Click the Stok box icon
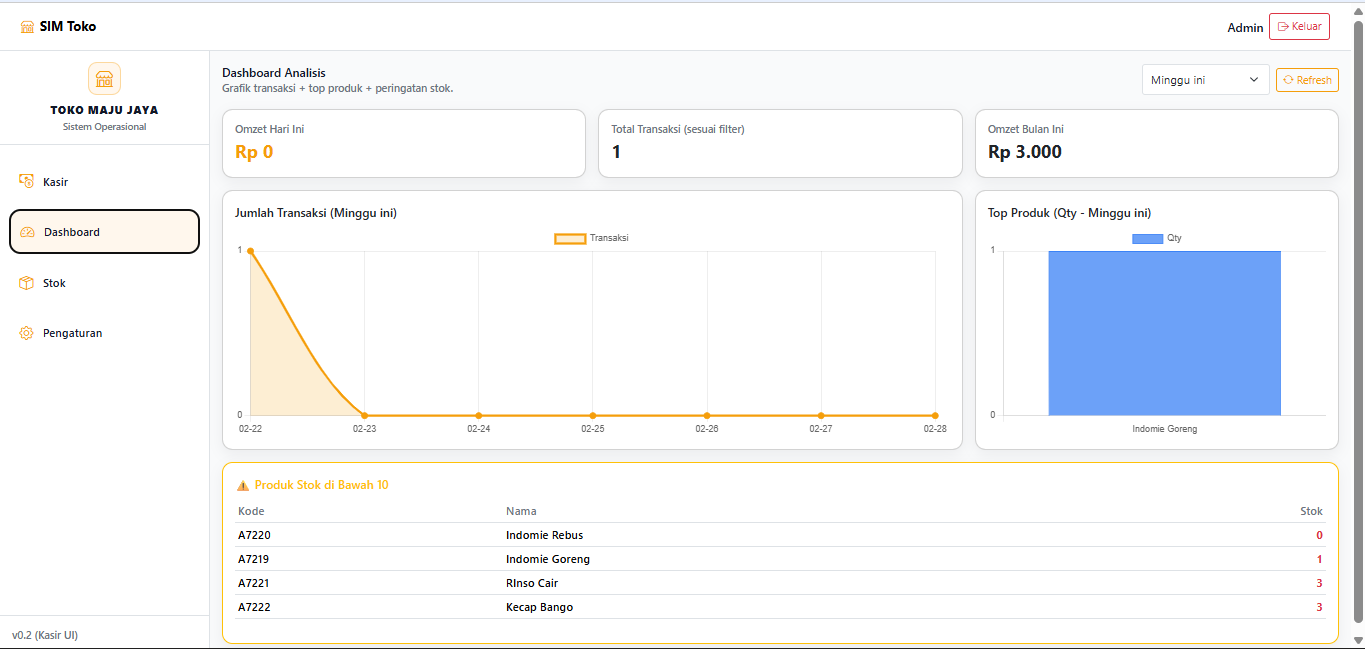1365x649 pixels. pos(27,283)
